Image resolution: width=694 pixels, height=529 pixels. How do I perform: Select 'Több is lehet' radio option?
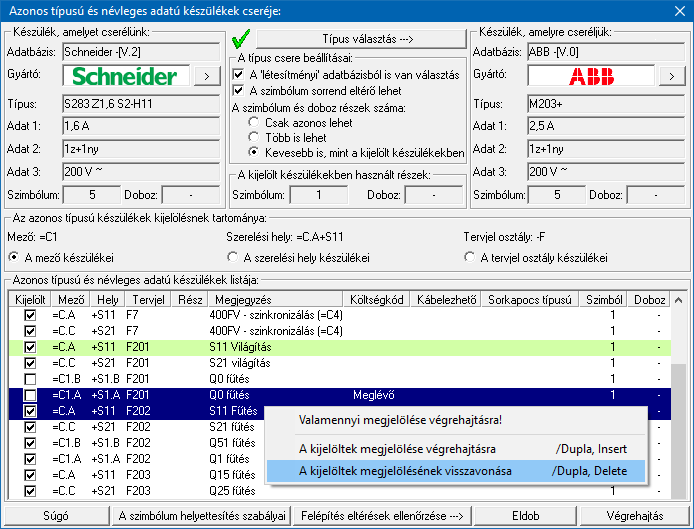pyautogui.click(x=254, y=137)
